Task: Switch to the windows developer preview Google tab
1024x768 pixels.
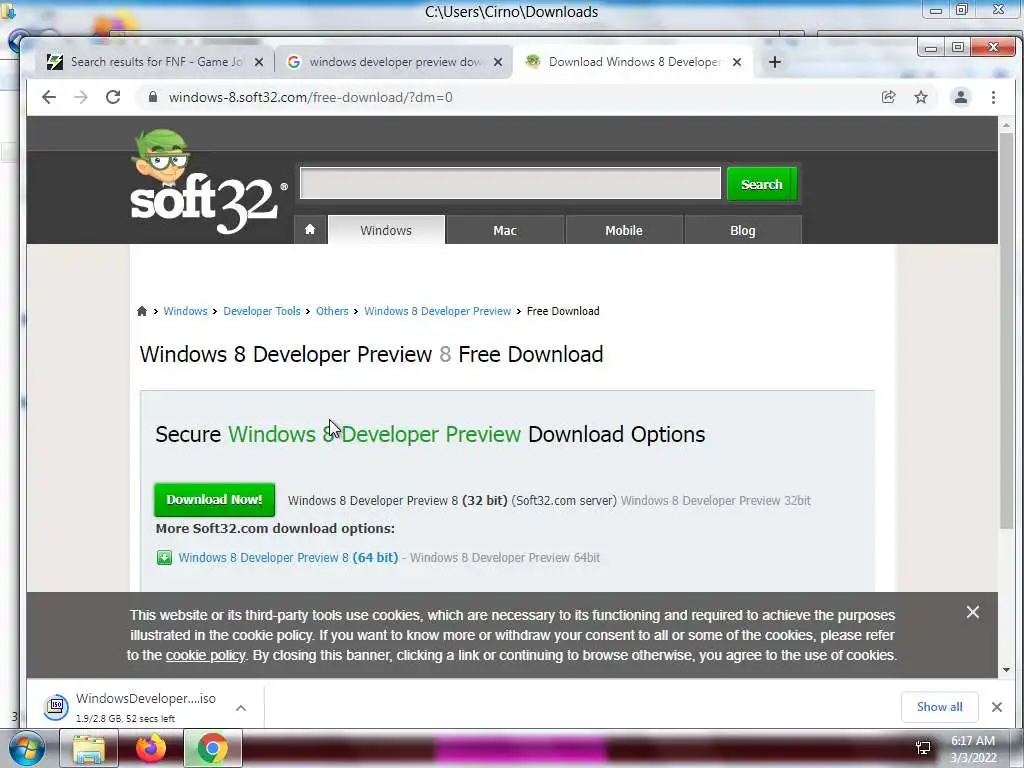Action: tap(392, 62)
